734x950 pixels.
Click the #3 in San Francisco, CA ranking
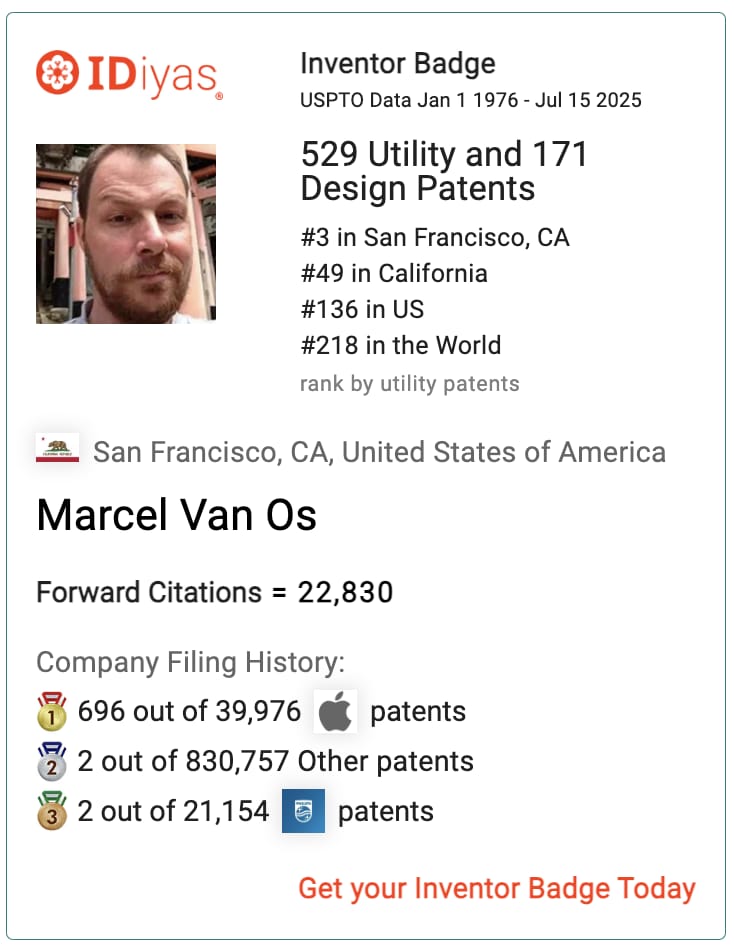pos(435,238)
